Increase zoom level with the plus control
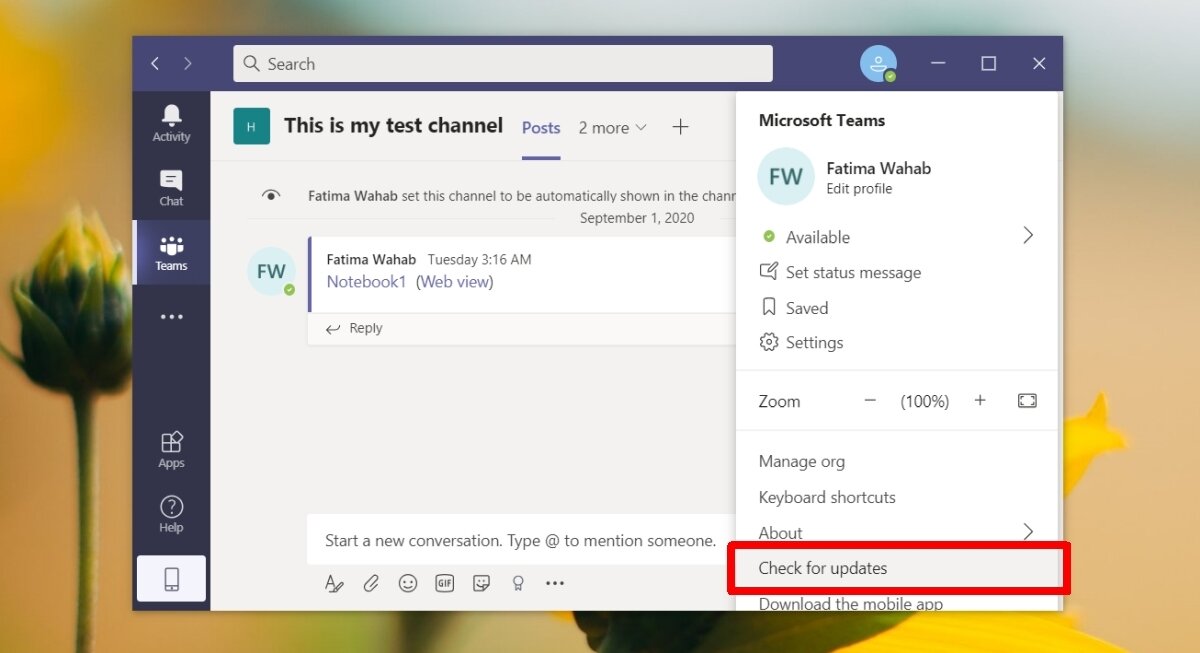Screen dimensions: 1200x653 point(980,400)
